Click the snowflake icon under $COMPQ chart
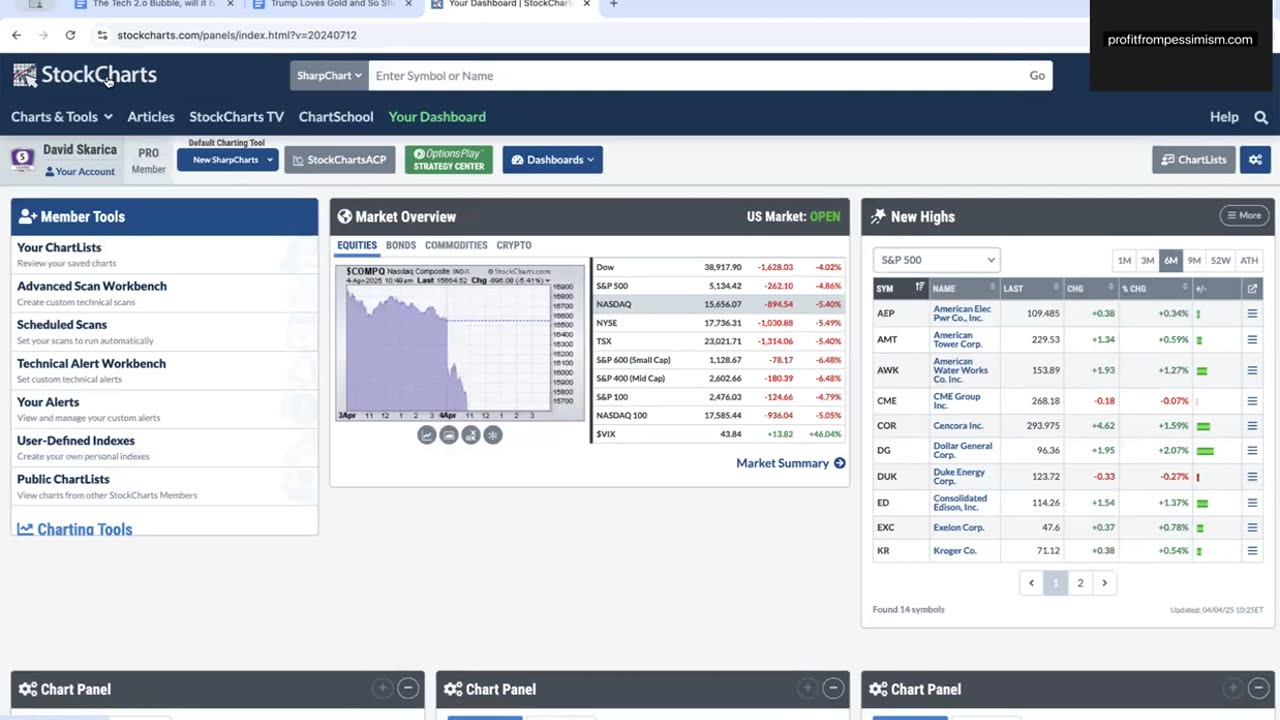 click(493, 435)
